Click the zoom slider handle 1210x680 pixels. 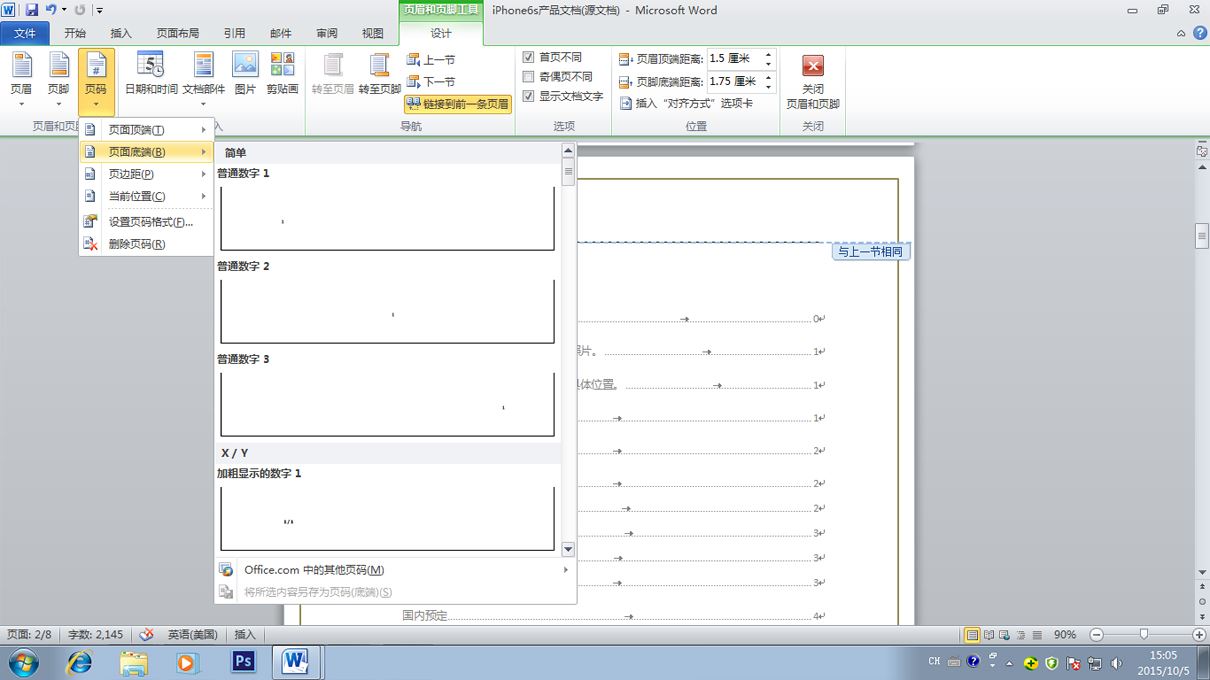[x=1144, y=635]
